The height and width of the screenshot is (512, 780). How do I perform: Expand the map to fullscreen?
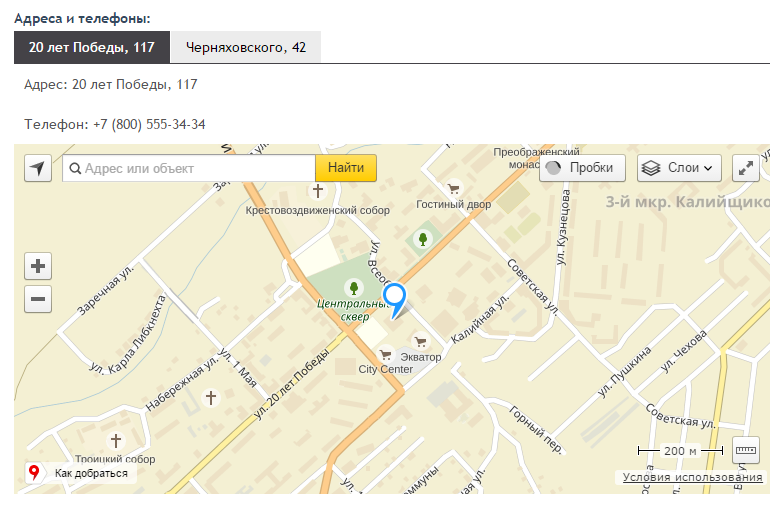click(x=746, y=168)
